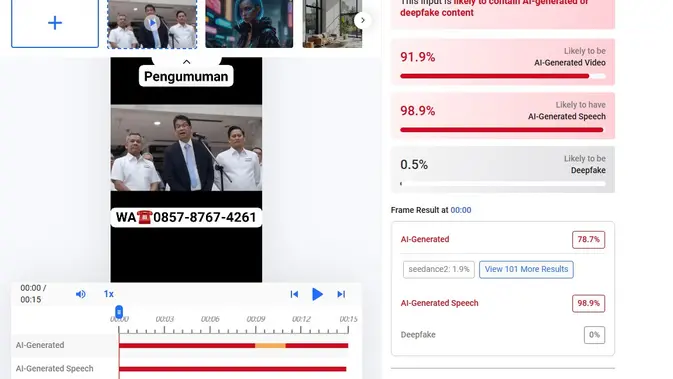Image resolution: width=673 pixels, height=379 pixels.
Task: Click the 00:00 frame result timestamp
Action: 461,210
